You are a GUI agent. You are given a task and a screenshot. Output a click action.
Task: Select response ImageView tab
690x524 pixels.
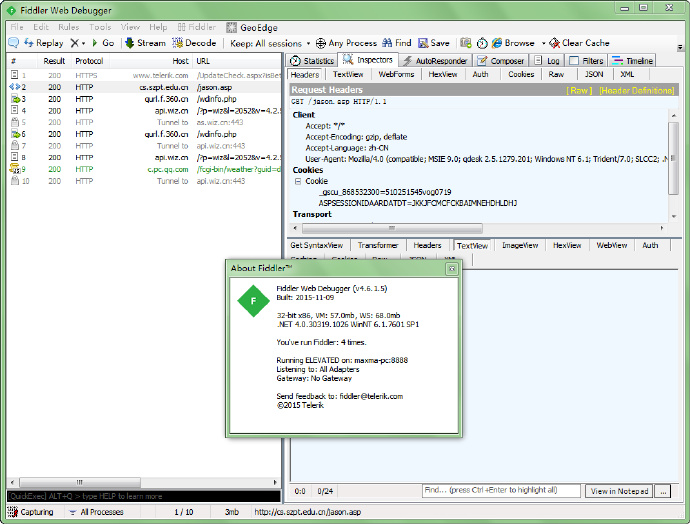tap(520, 245)
